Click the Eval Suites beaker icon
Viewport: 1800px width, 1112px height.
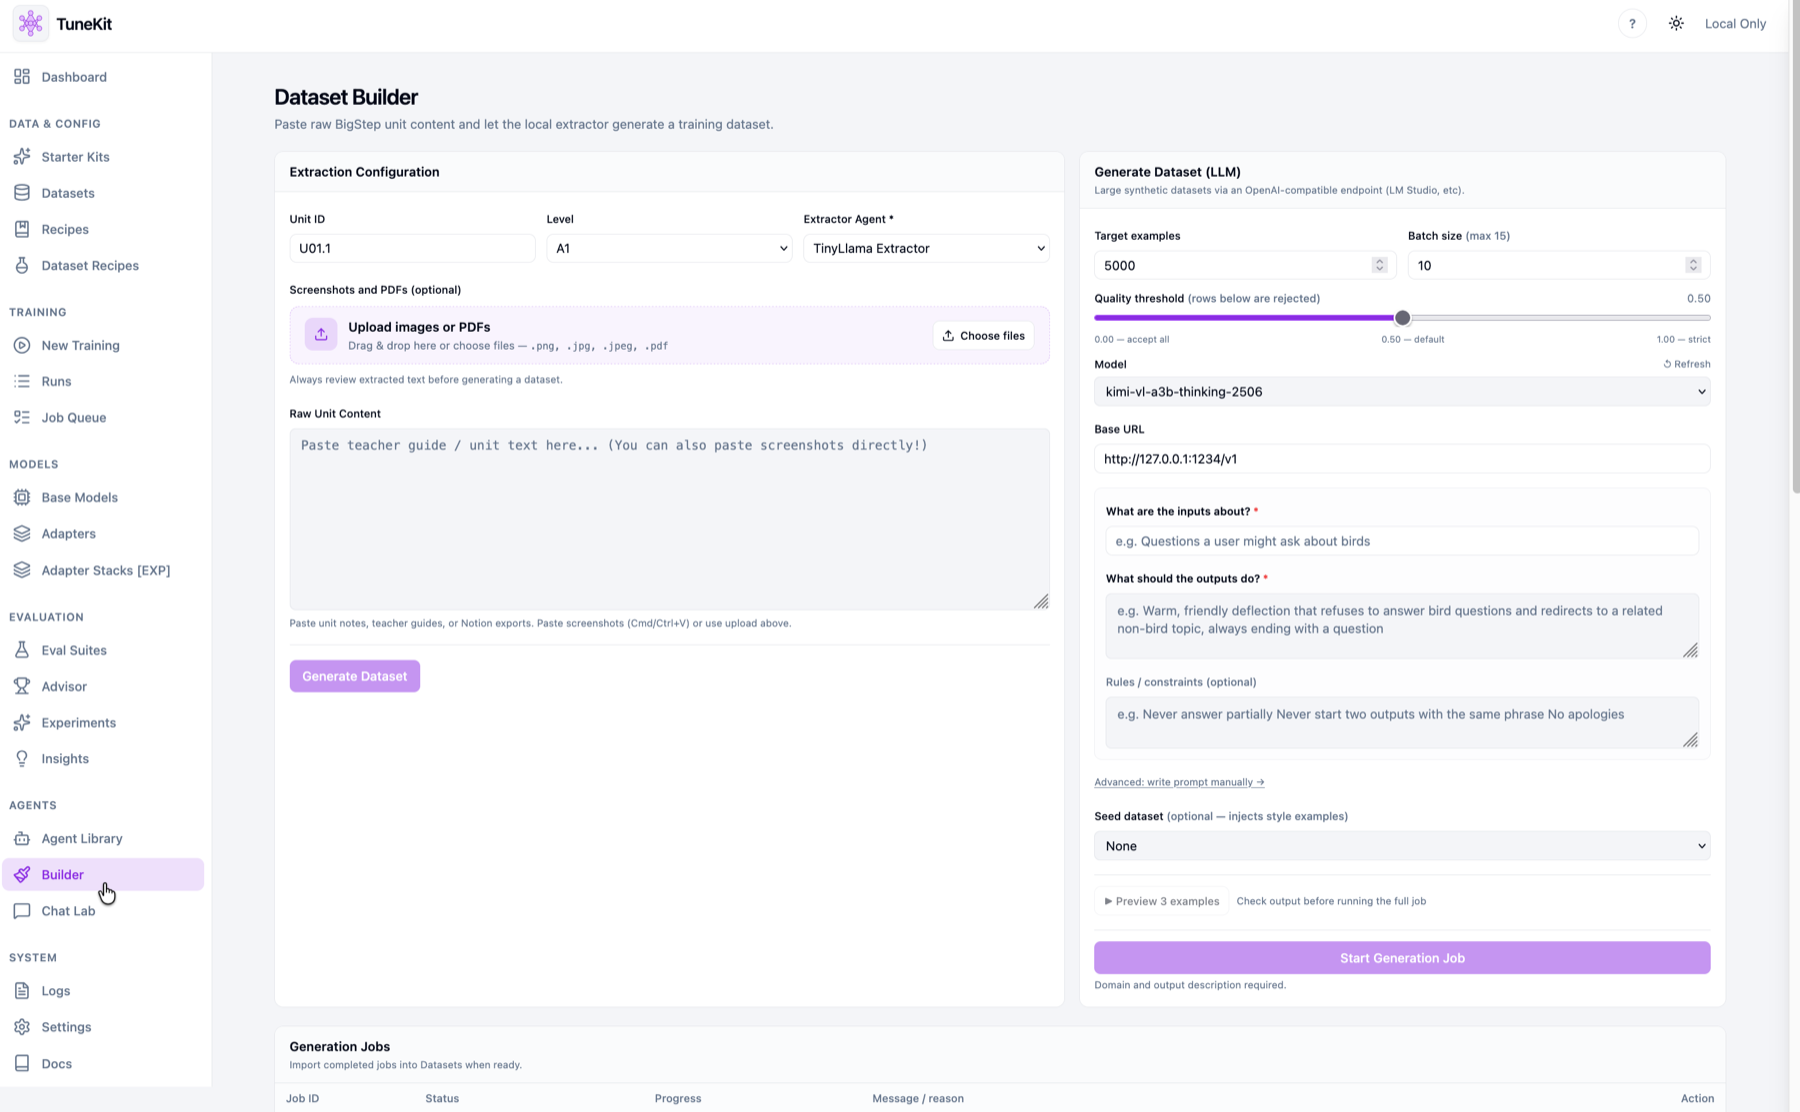[22, 650]
